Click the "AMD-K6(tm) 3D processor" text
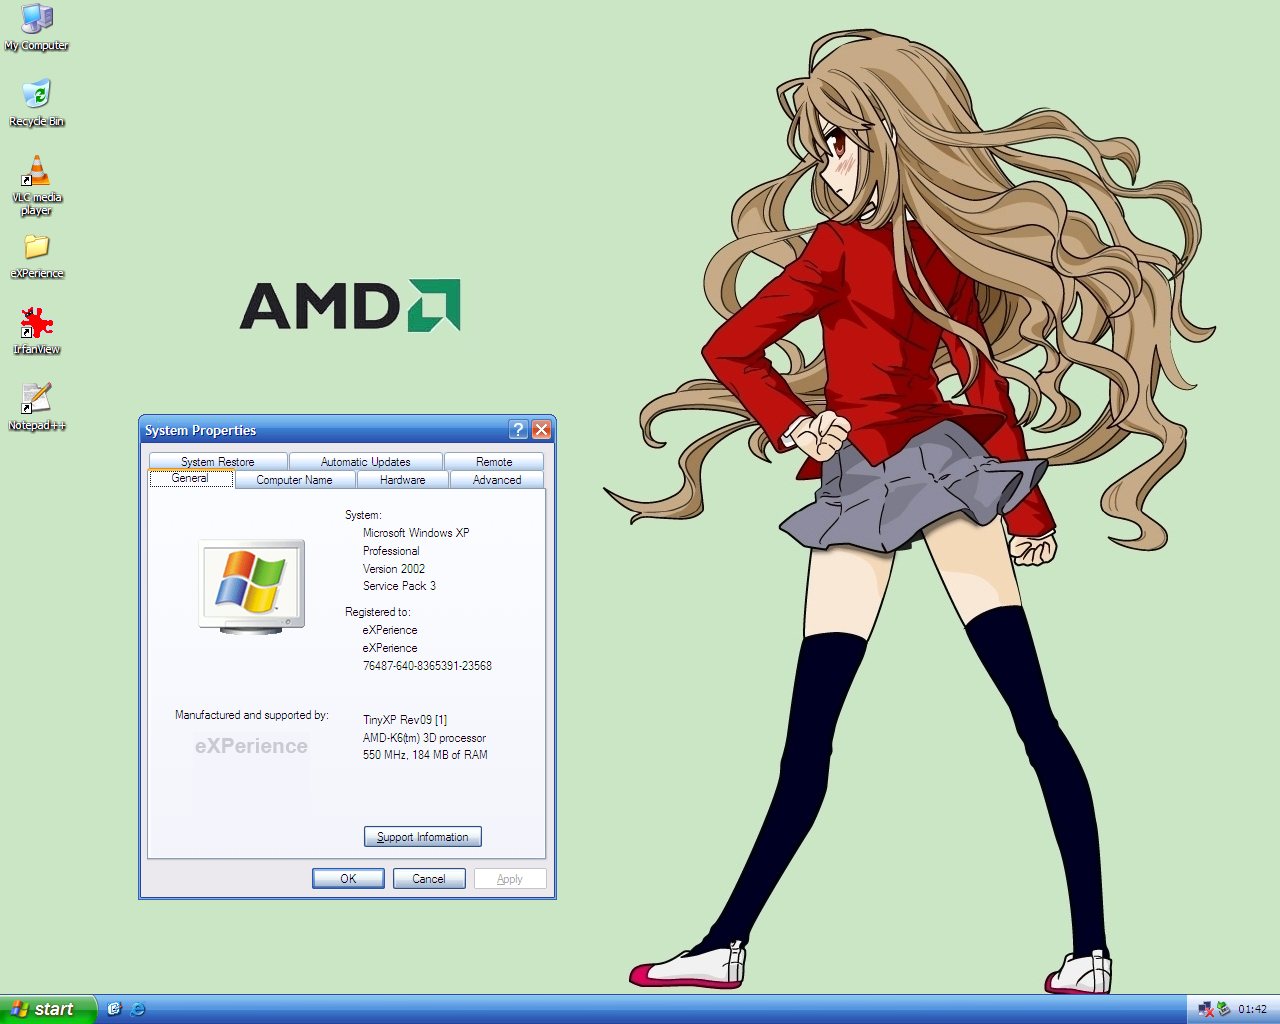 [x=424, y=738]
